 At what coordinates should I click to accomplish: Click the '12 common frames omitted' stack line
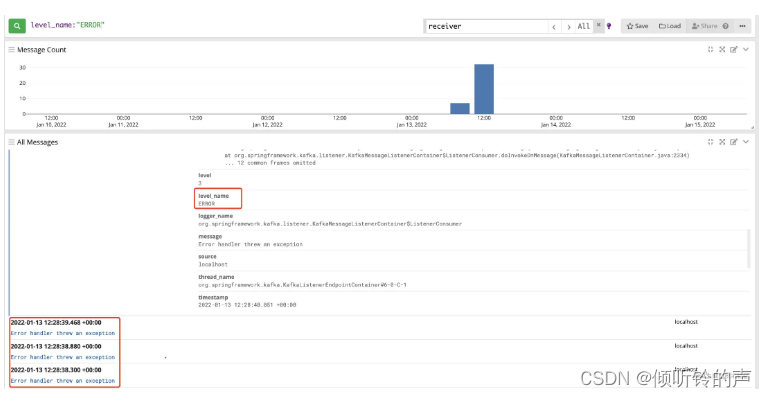click(270, 163)
